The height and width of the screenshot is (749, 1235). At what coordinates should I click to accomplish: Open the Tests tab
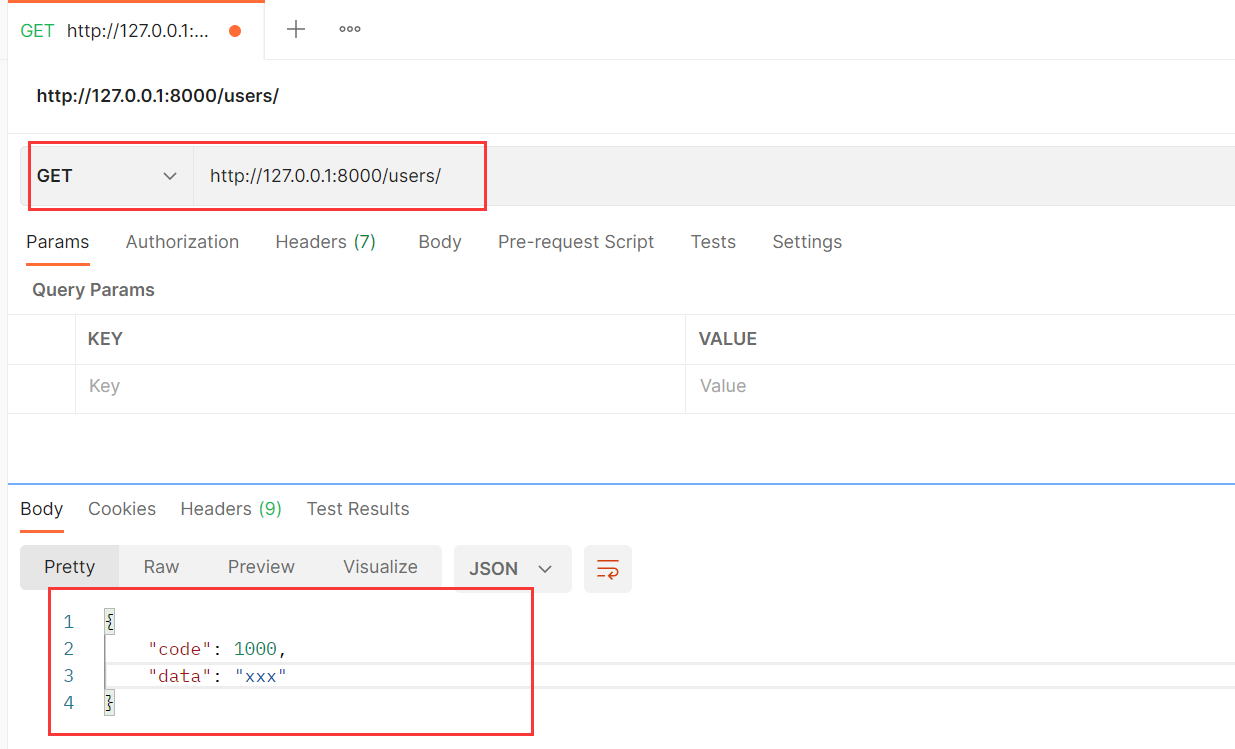click(x=713, y=242)
